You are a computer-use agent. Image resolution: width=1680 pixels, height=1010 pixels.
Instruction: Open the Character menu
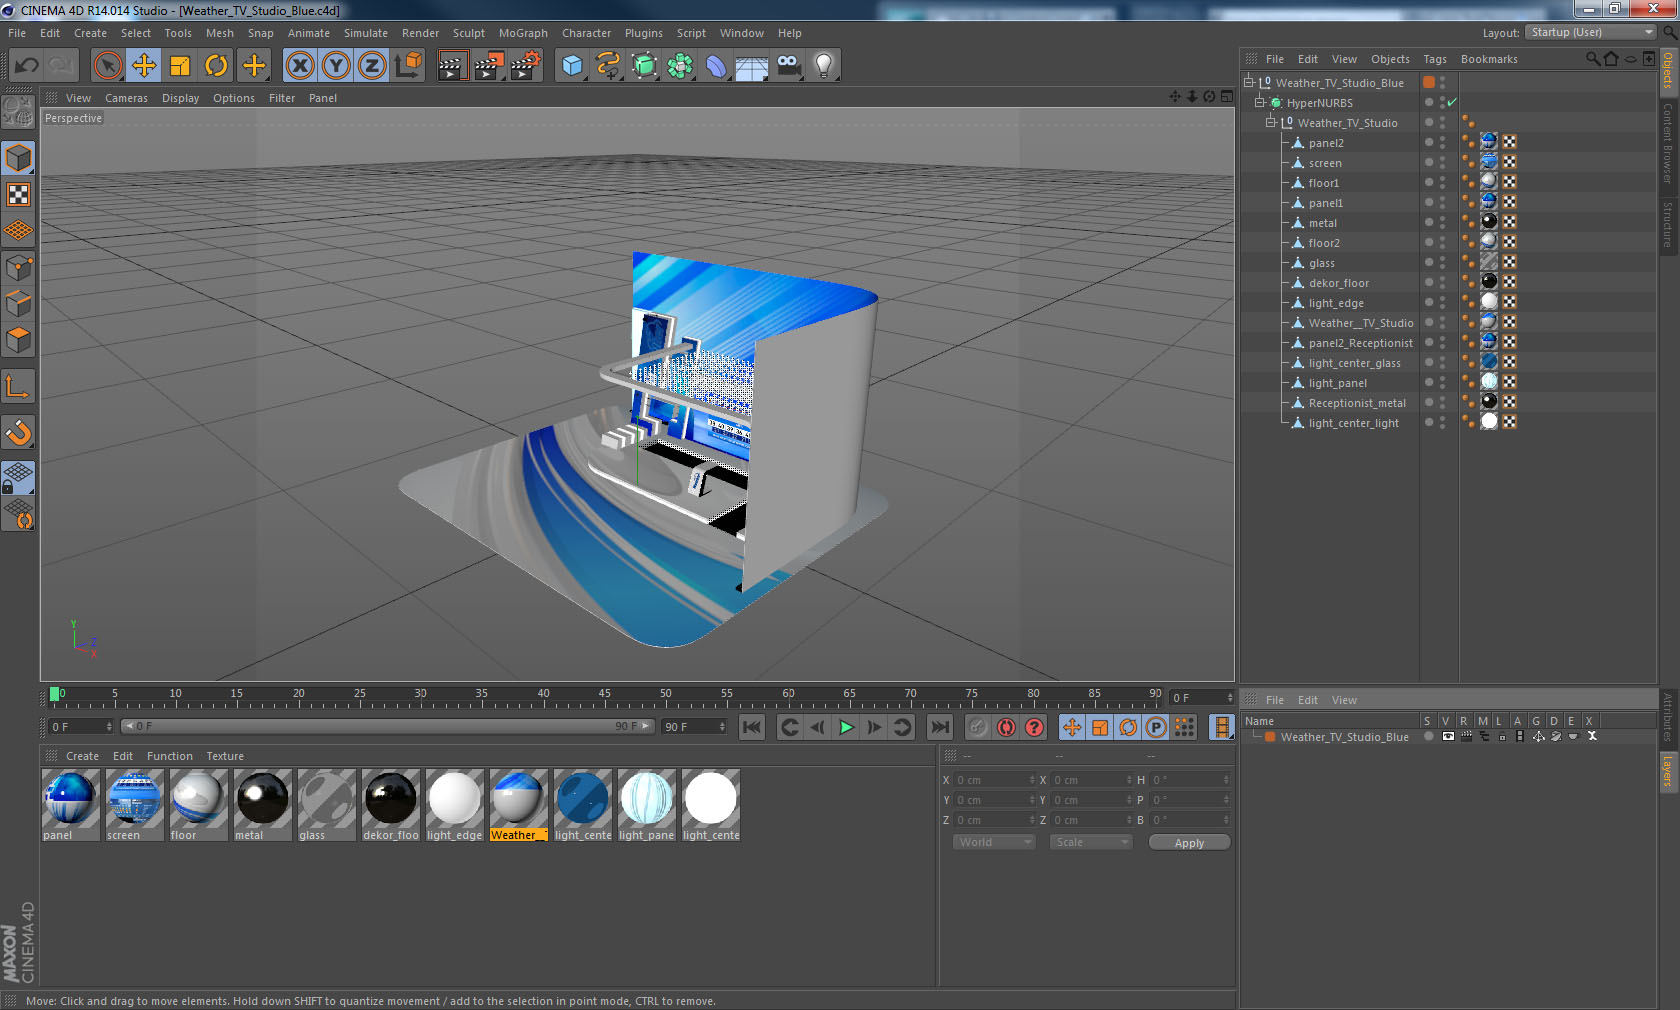(586, 33)
